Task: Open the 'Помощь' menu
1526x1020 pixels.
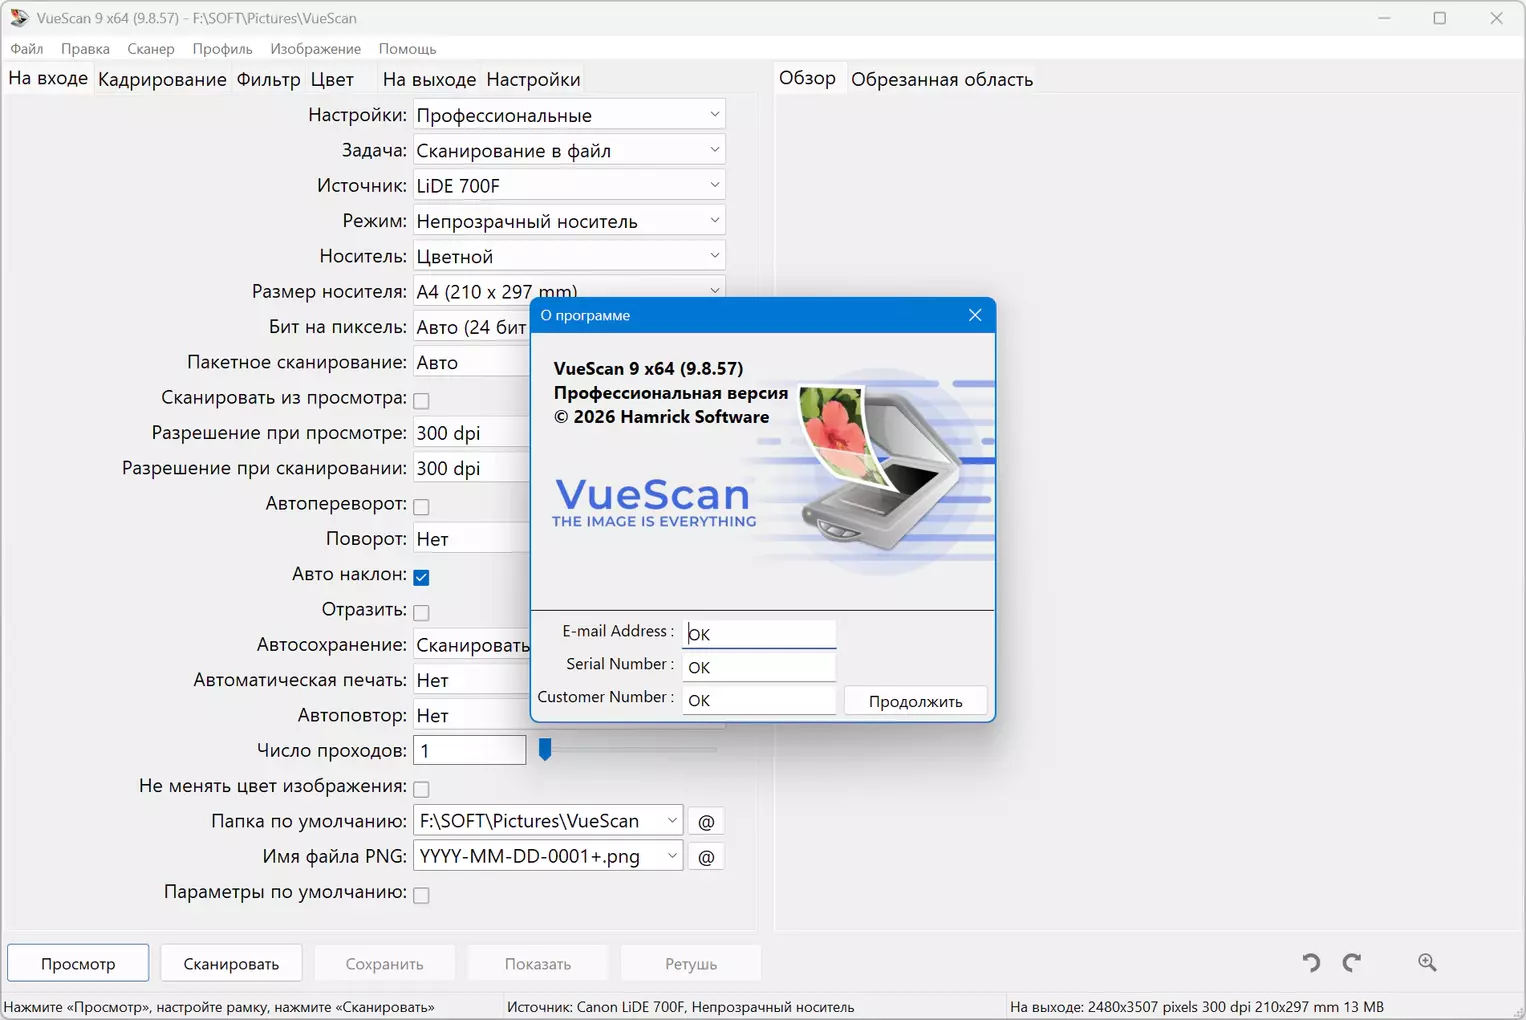Action: pyautogui.click(x=407, y=48)
